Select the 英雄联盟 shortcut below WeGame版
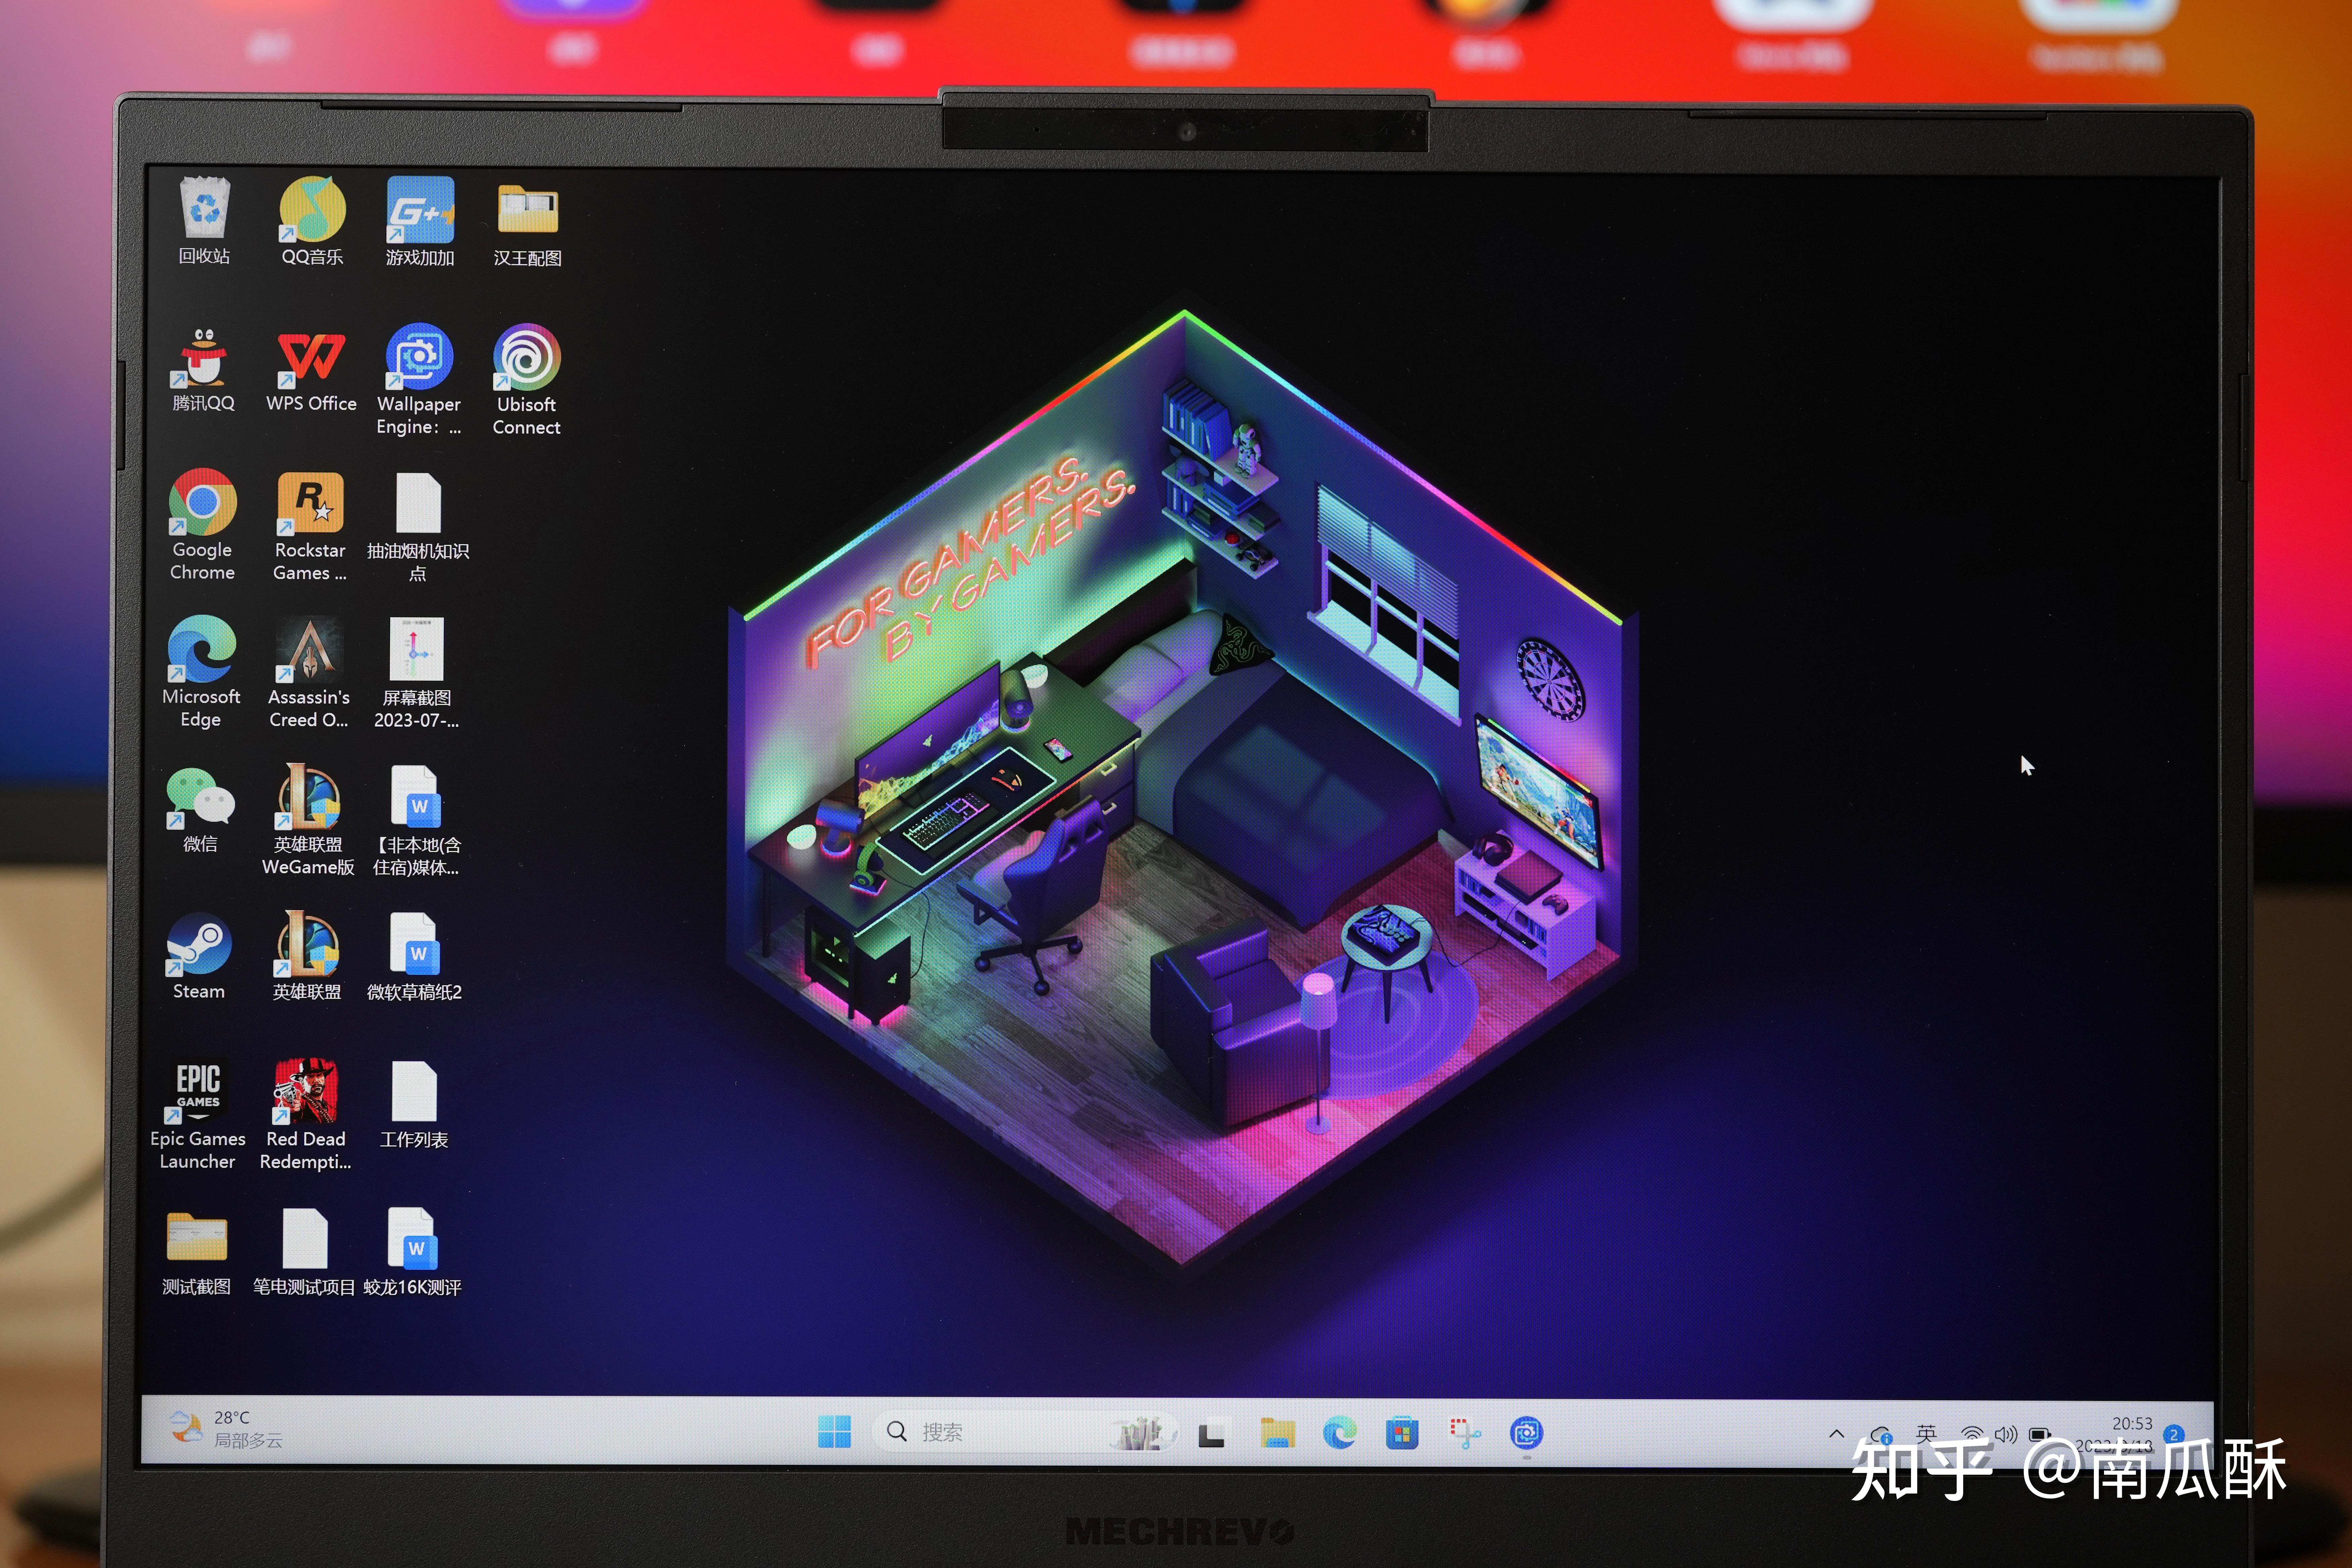Image resolution: width=2352 pixels, height=1568 pixels. coord(307,956)
